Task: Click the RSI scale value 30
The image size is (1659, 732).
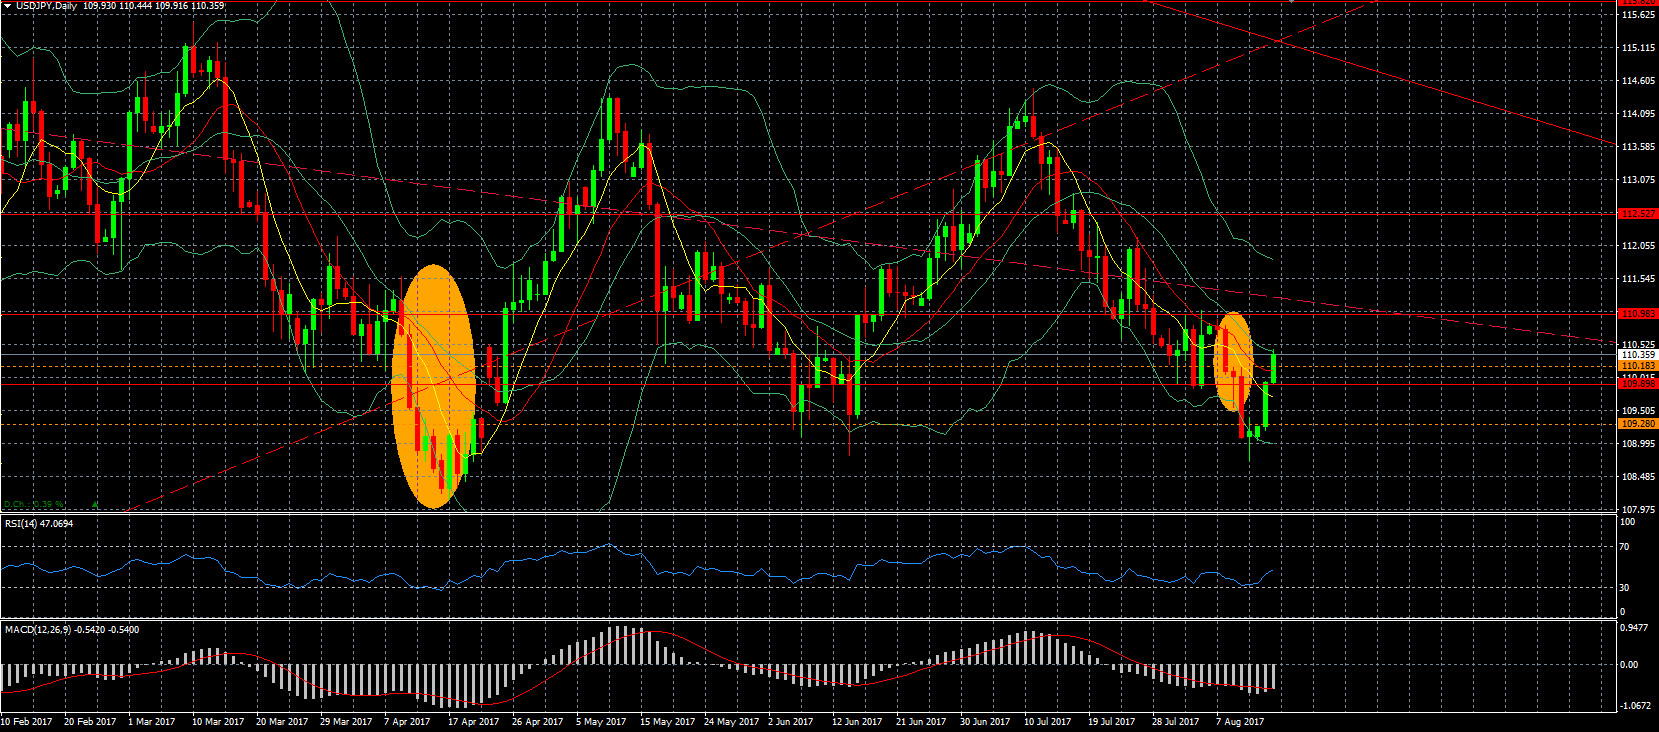Action: [1625, 587]
